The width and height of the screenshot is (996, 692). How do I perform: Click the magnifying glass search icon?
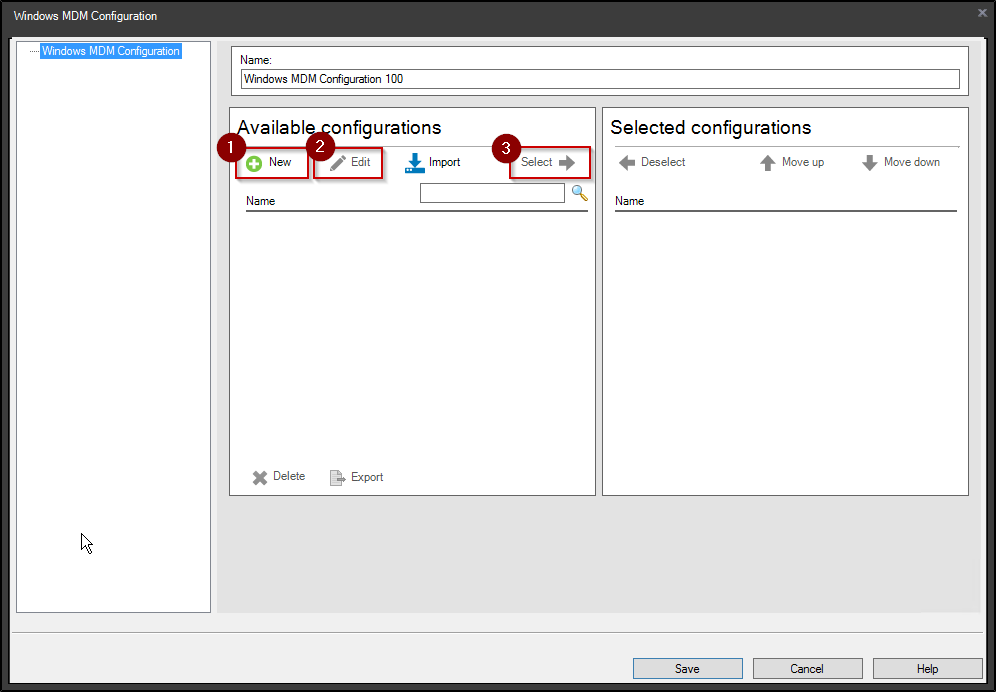coord(579,192)
